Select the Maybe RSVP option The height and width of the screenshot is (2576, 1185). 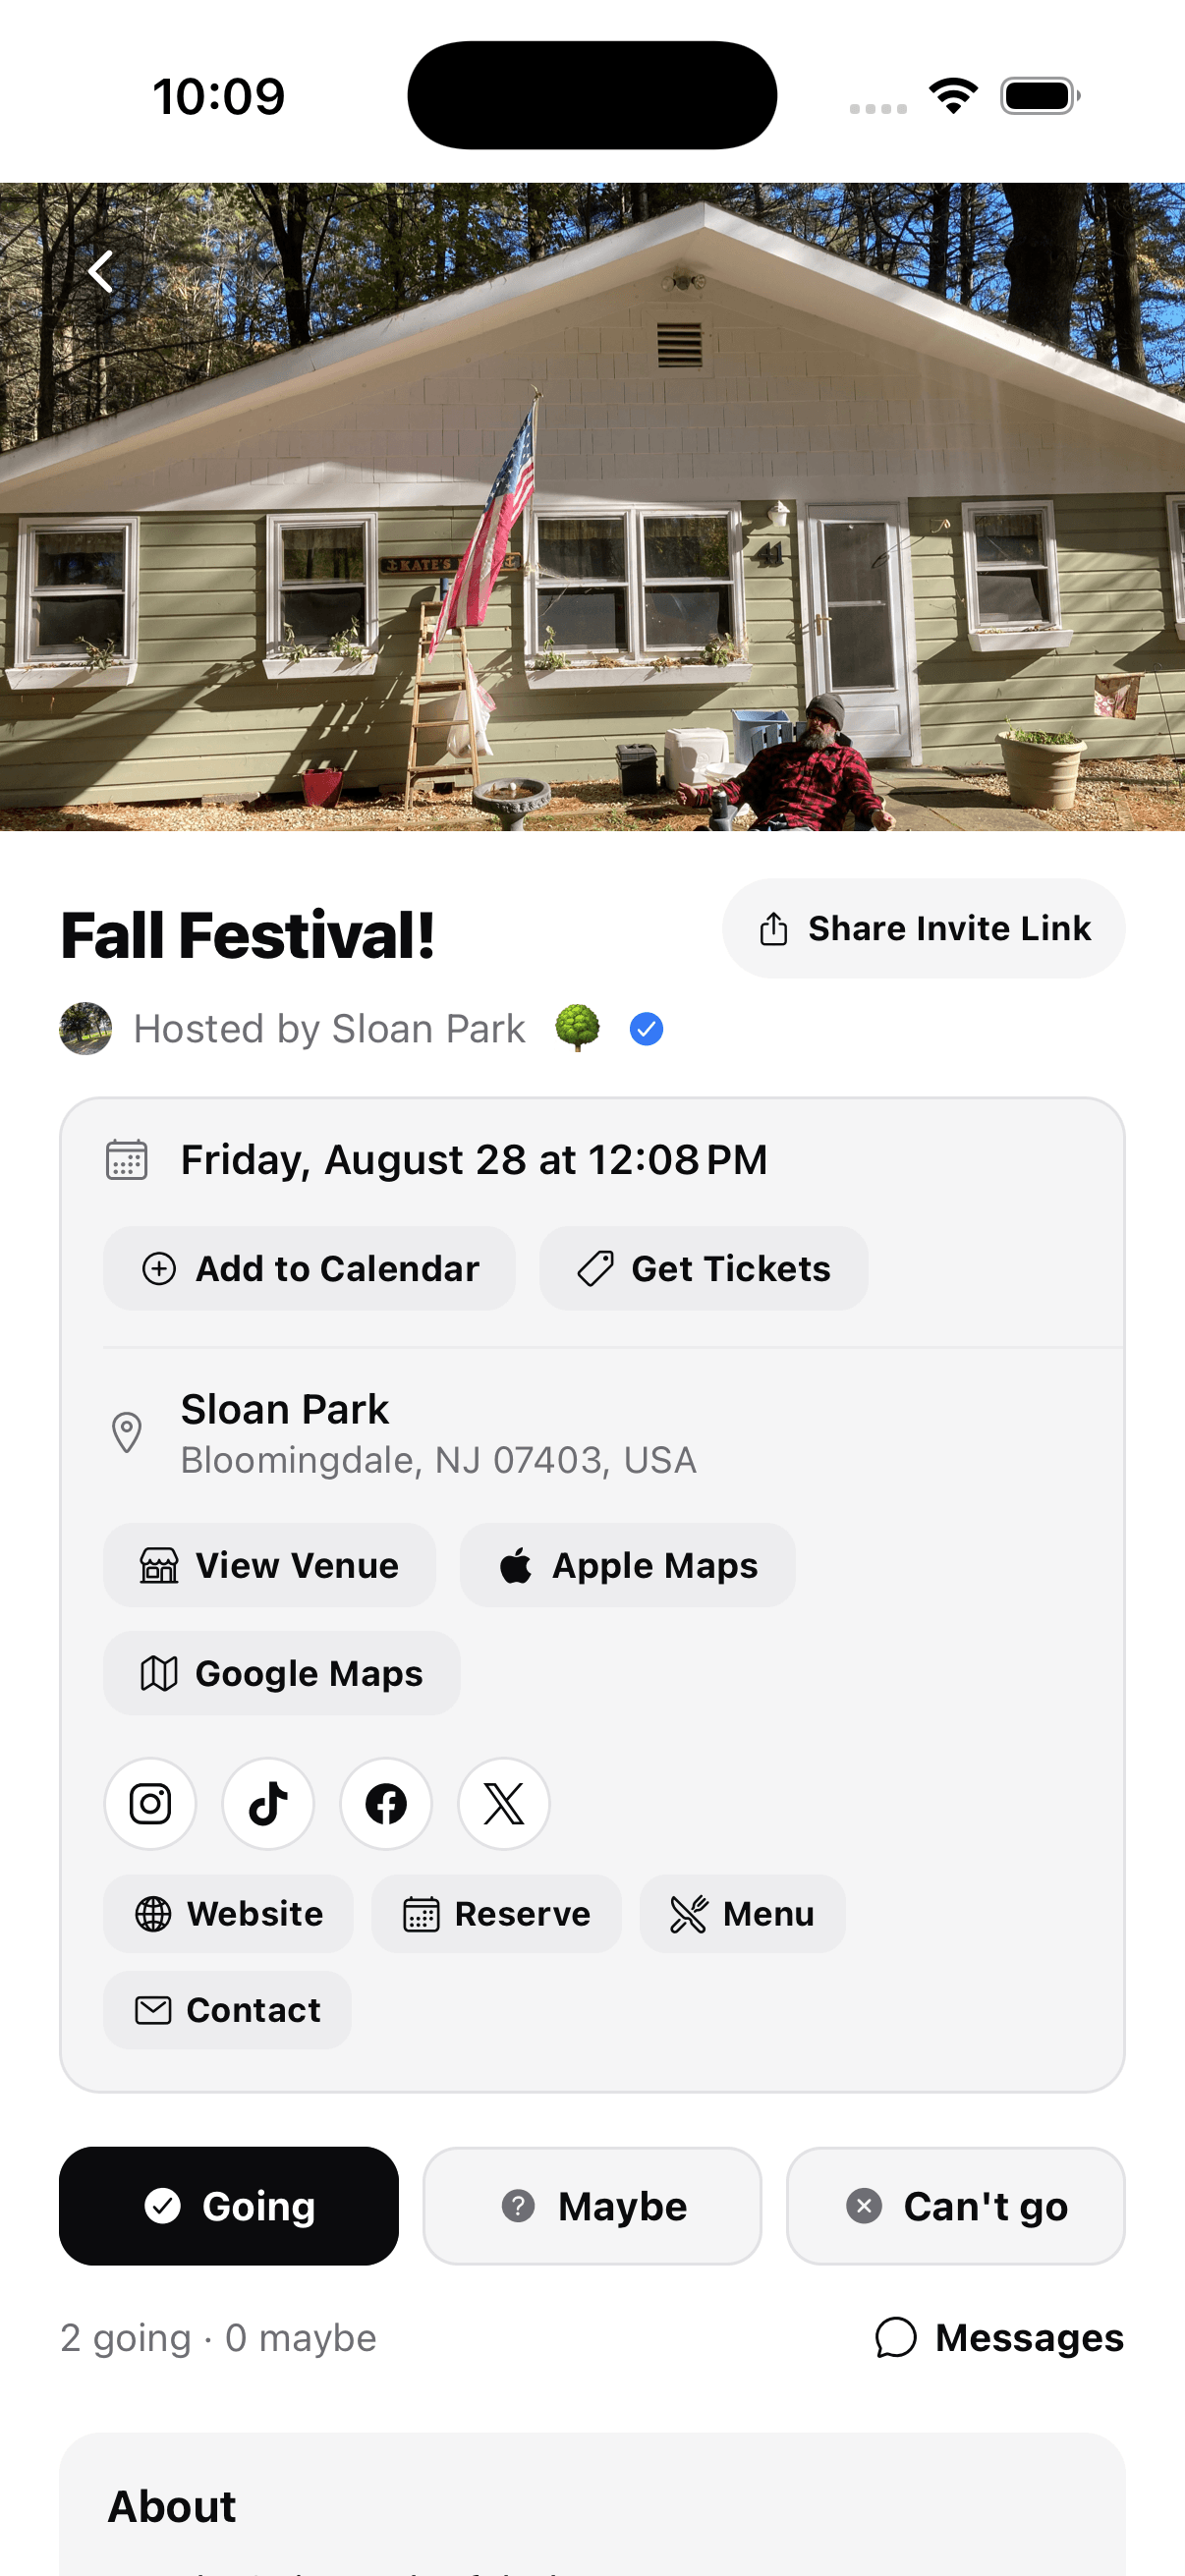coord(592,2205)
